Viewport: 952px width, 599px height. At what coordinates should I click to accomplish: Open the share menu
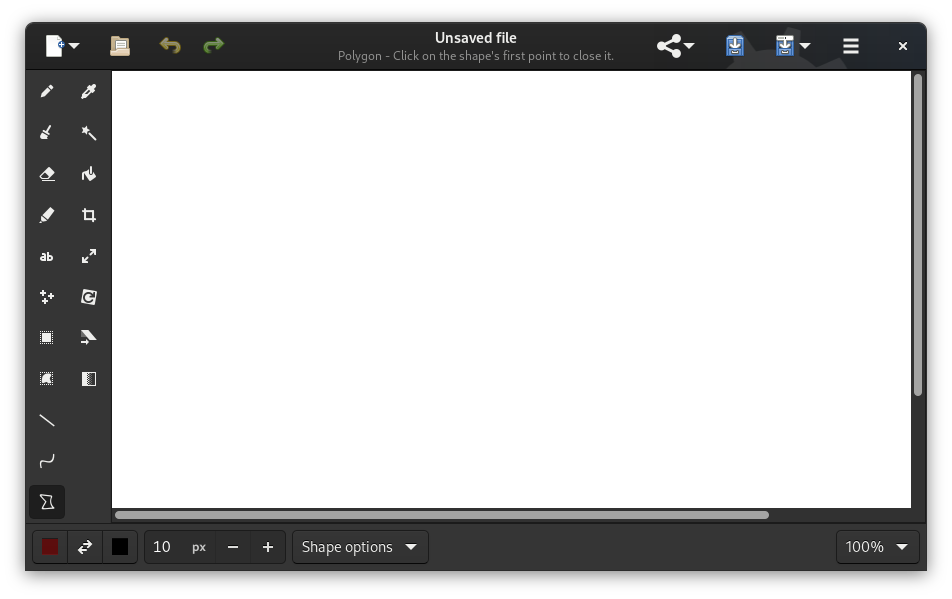point(675,46)
